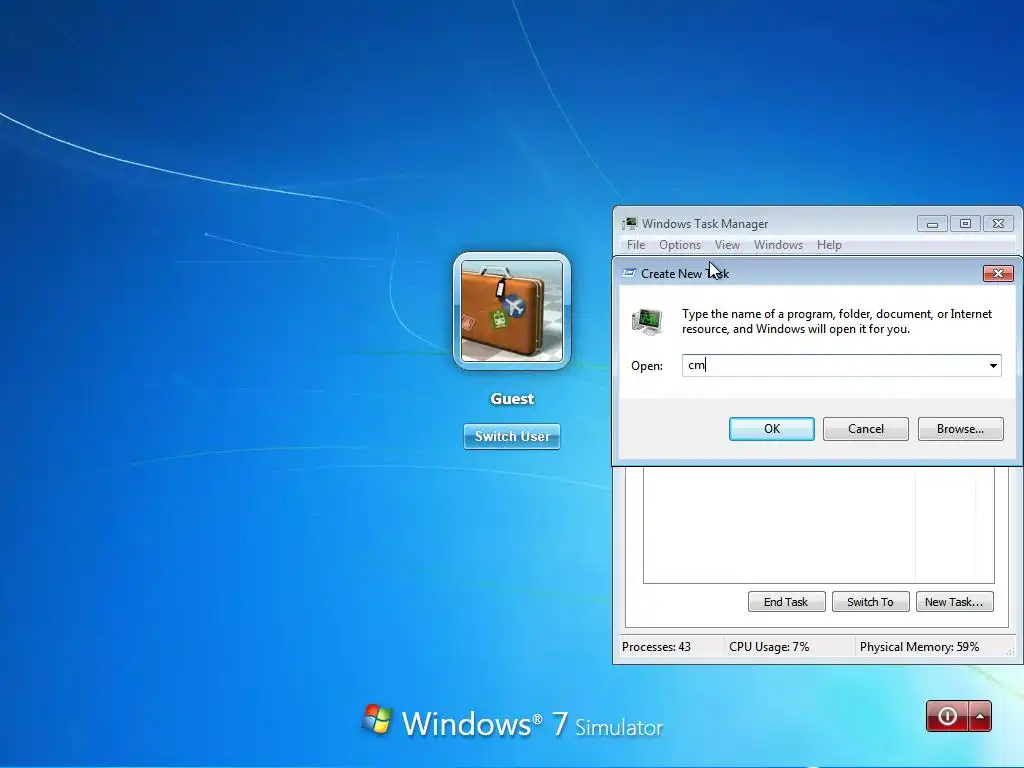Close the Windows Task Manager window

coord(998,223)
